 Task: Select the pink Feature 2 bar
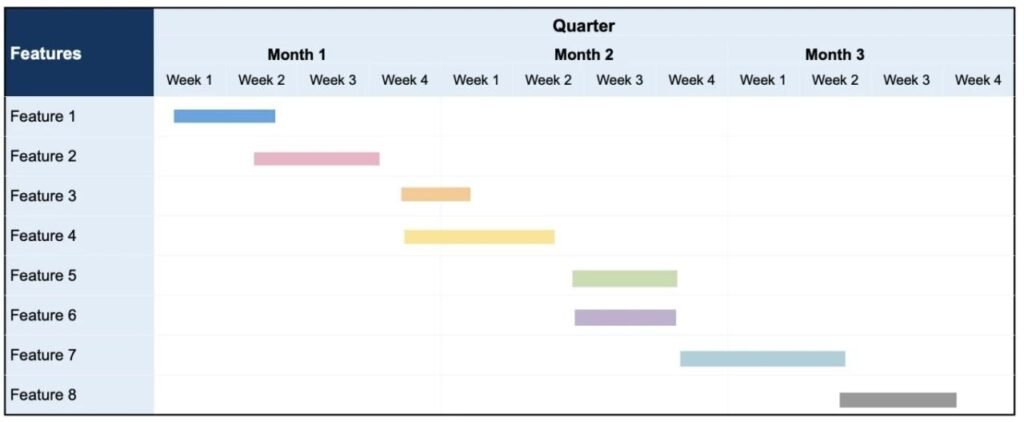[317, 159]
